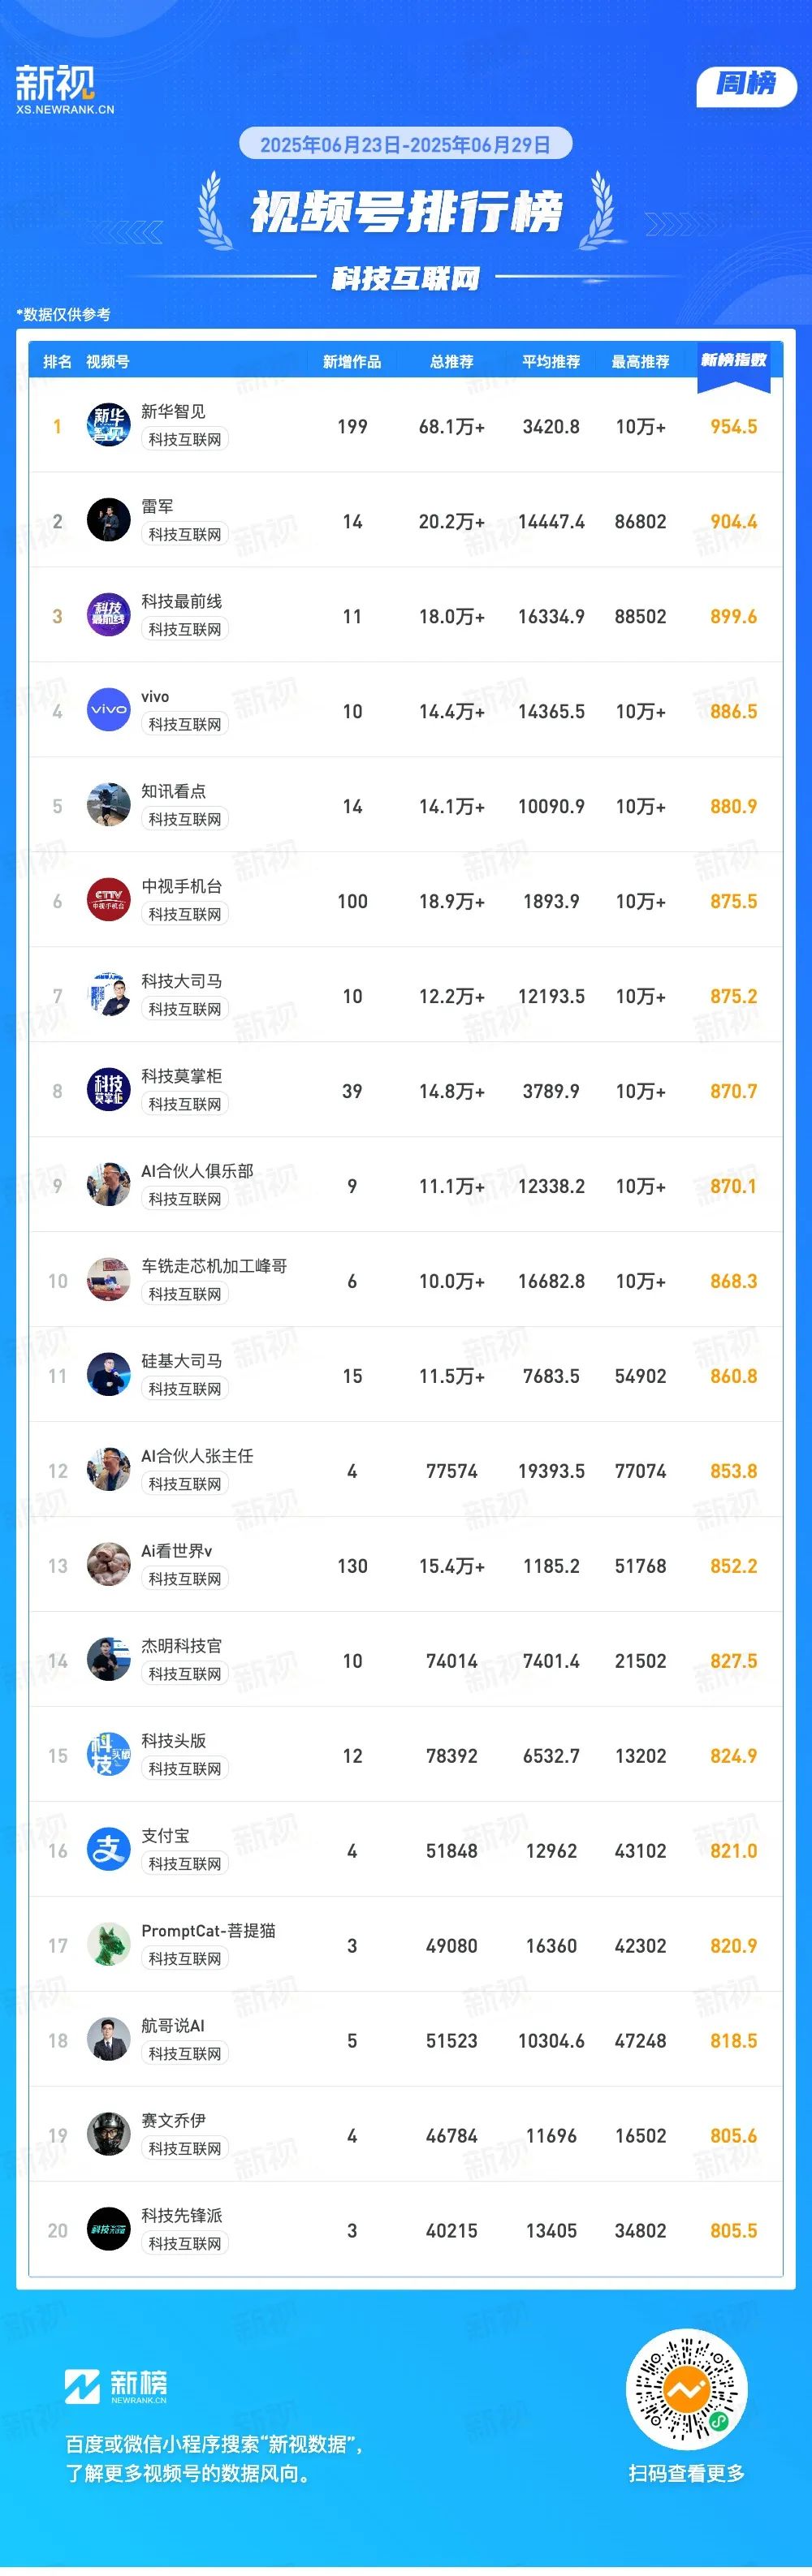Open the 雷军 profile avatar
The width and height of the screenshot is (812, 2576).
coord(108,520)
